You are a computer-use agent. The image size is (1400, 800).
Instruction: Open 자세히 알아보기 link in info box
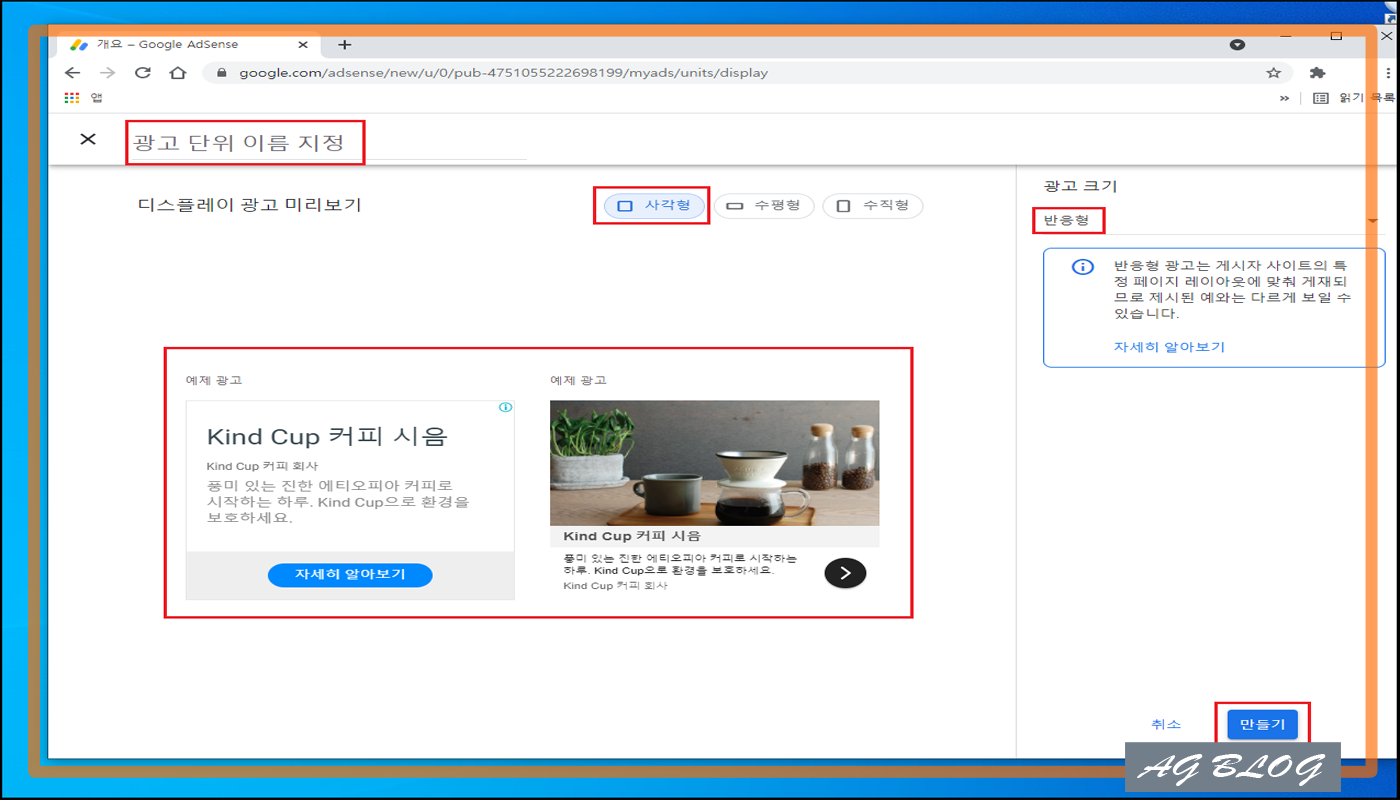tap(1169, 347)
